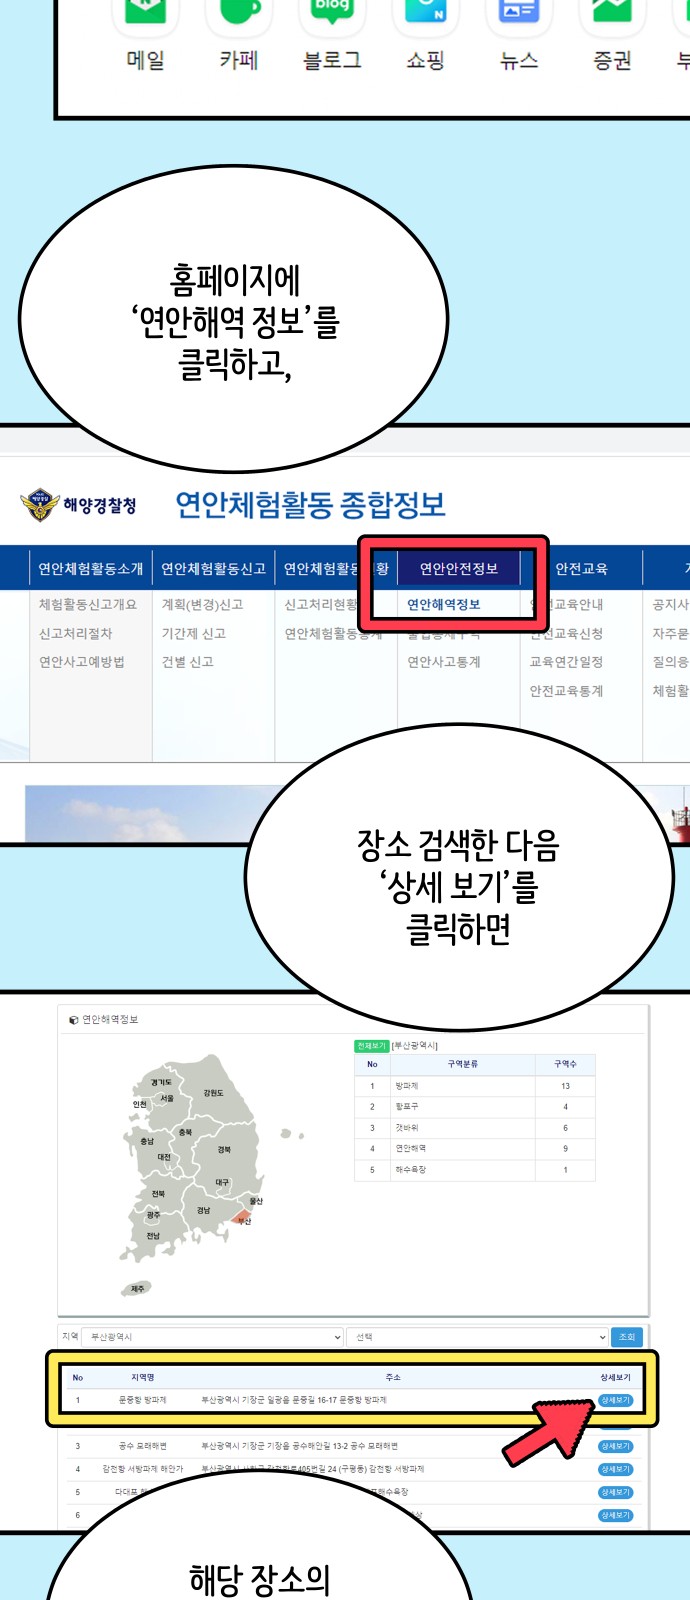Screen dimensions: 690x1600
Task: Open 연안사고예방법 link
Action: tap(82, 662)
